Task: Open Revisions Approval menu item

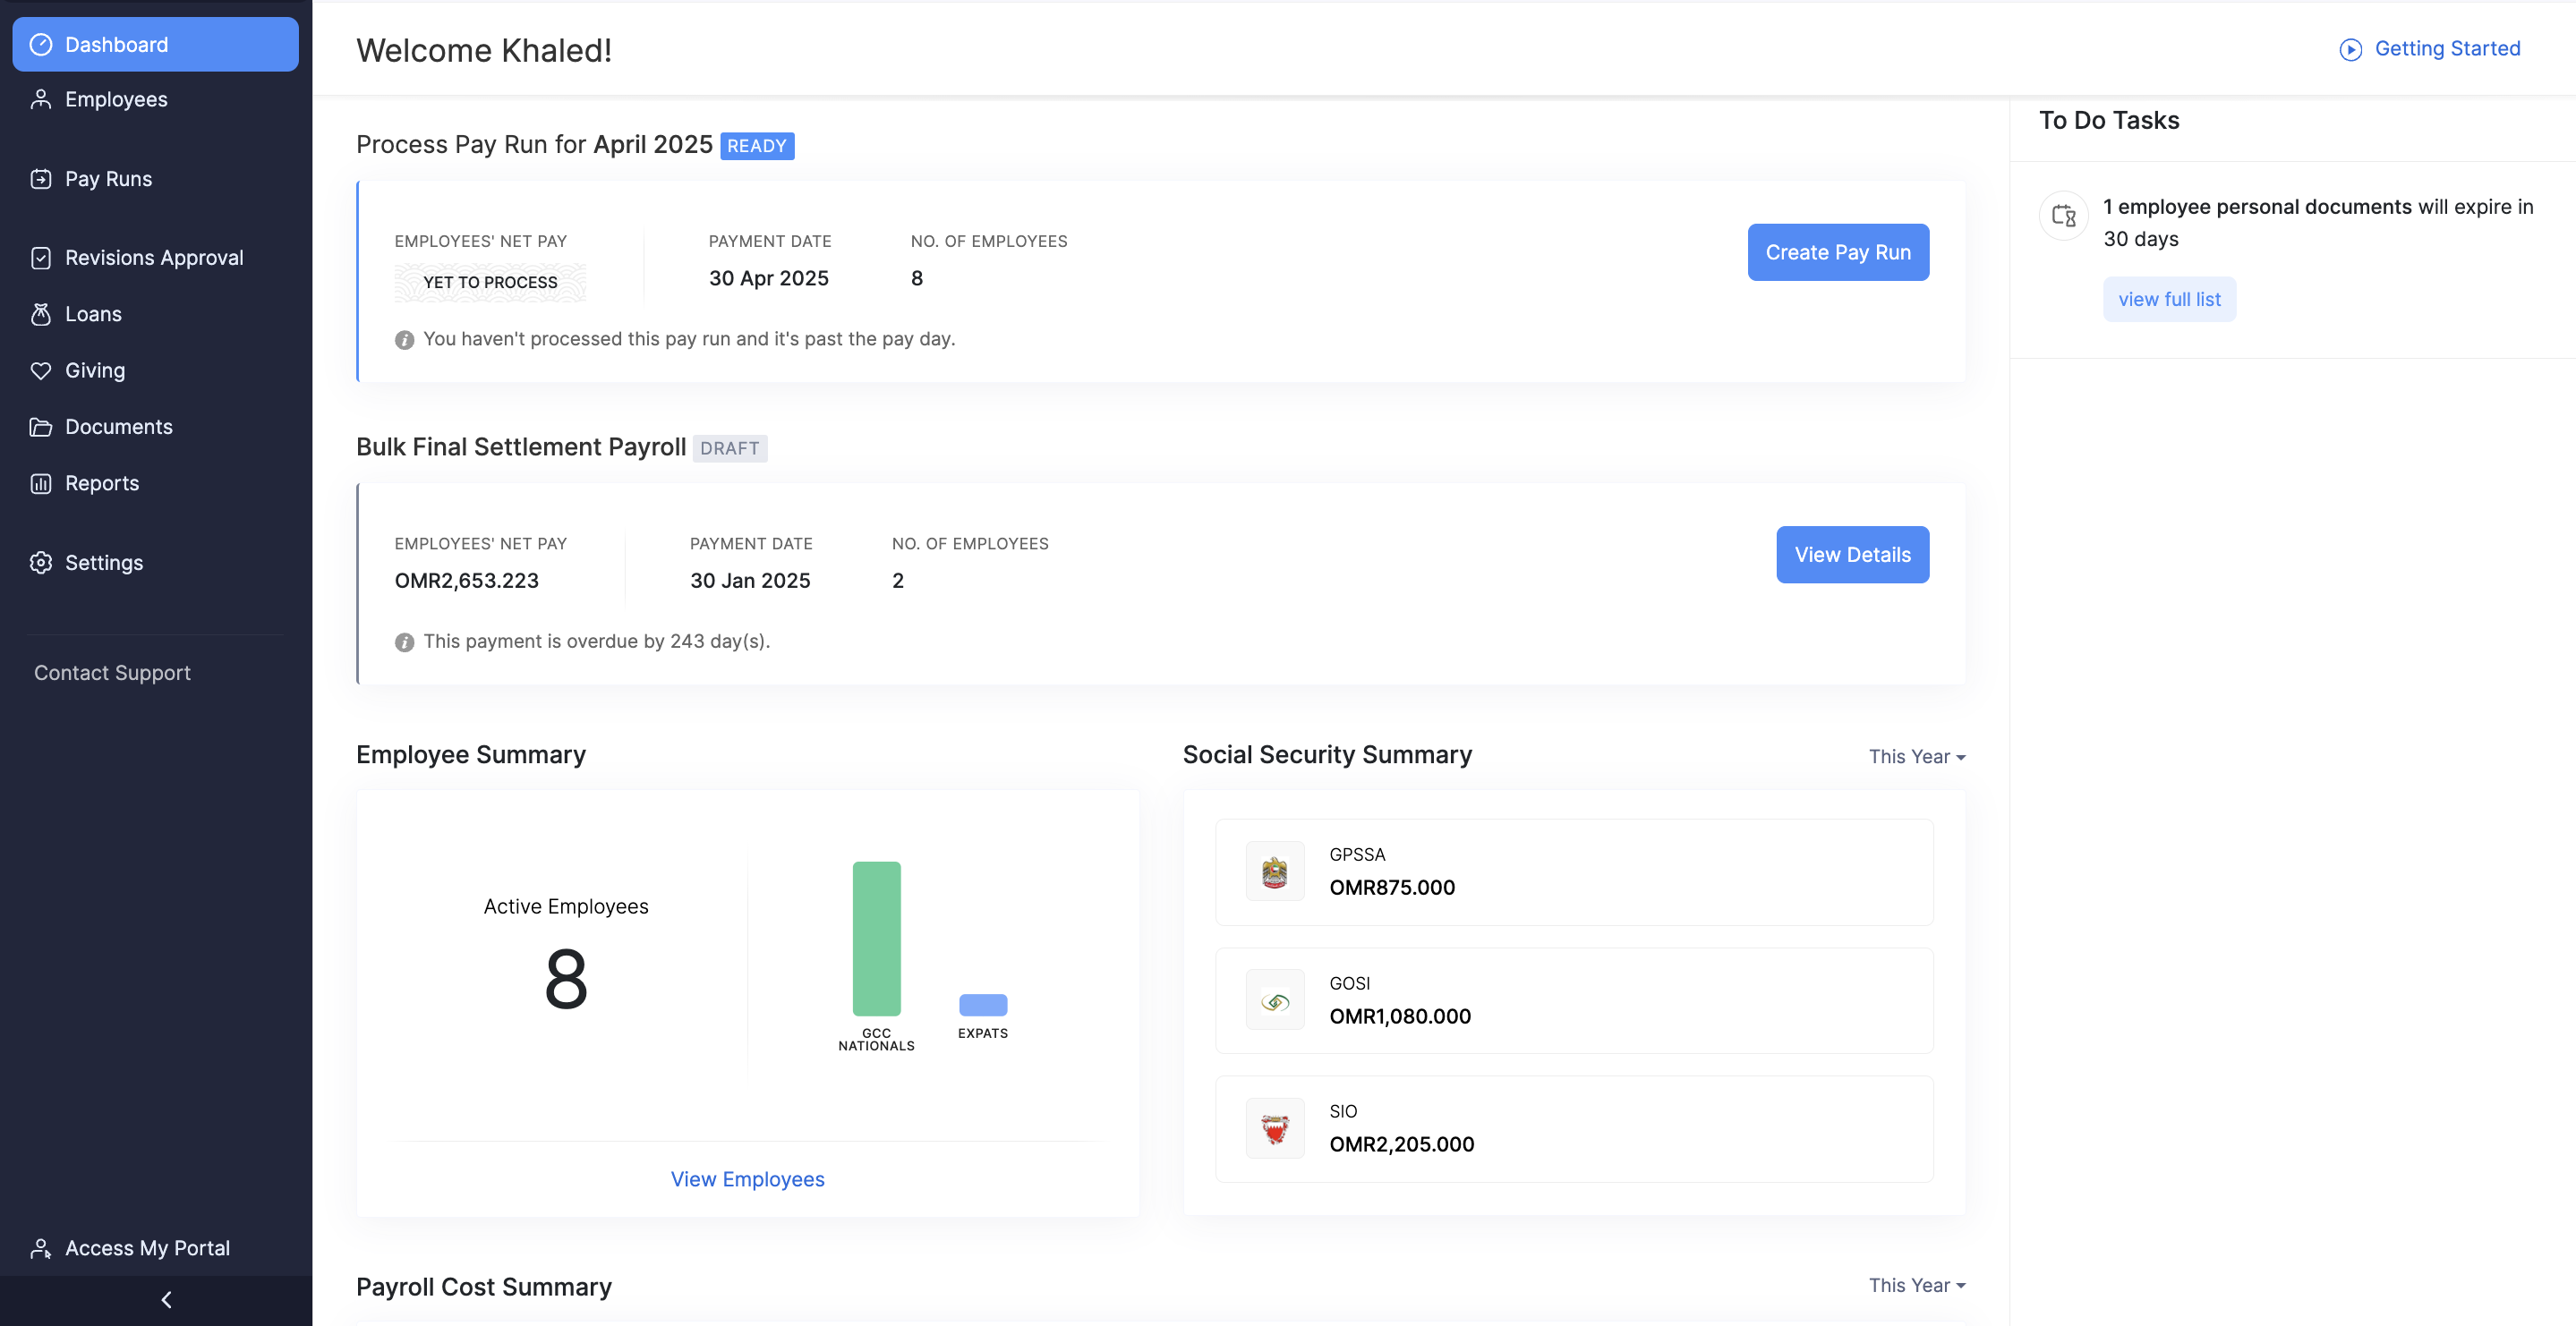Action: pyautogui.click(x=154, y=258)
